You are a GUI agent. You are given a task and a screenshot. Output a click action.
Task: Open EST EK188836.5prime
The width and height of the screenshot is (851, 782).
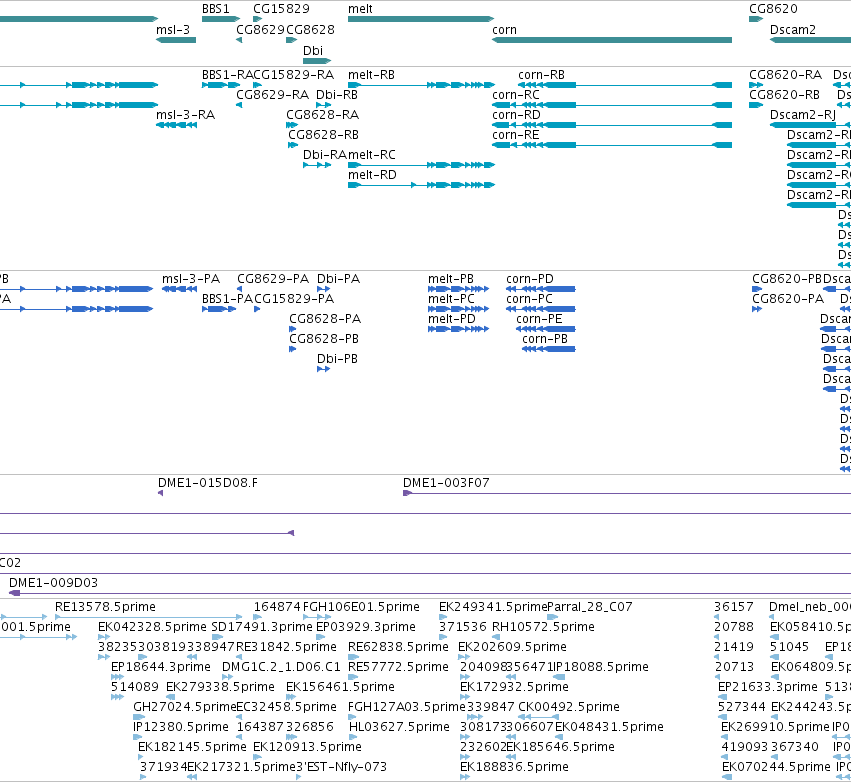[515, 767]
